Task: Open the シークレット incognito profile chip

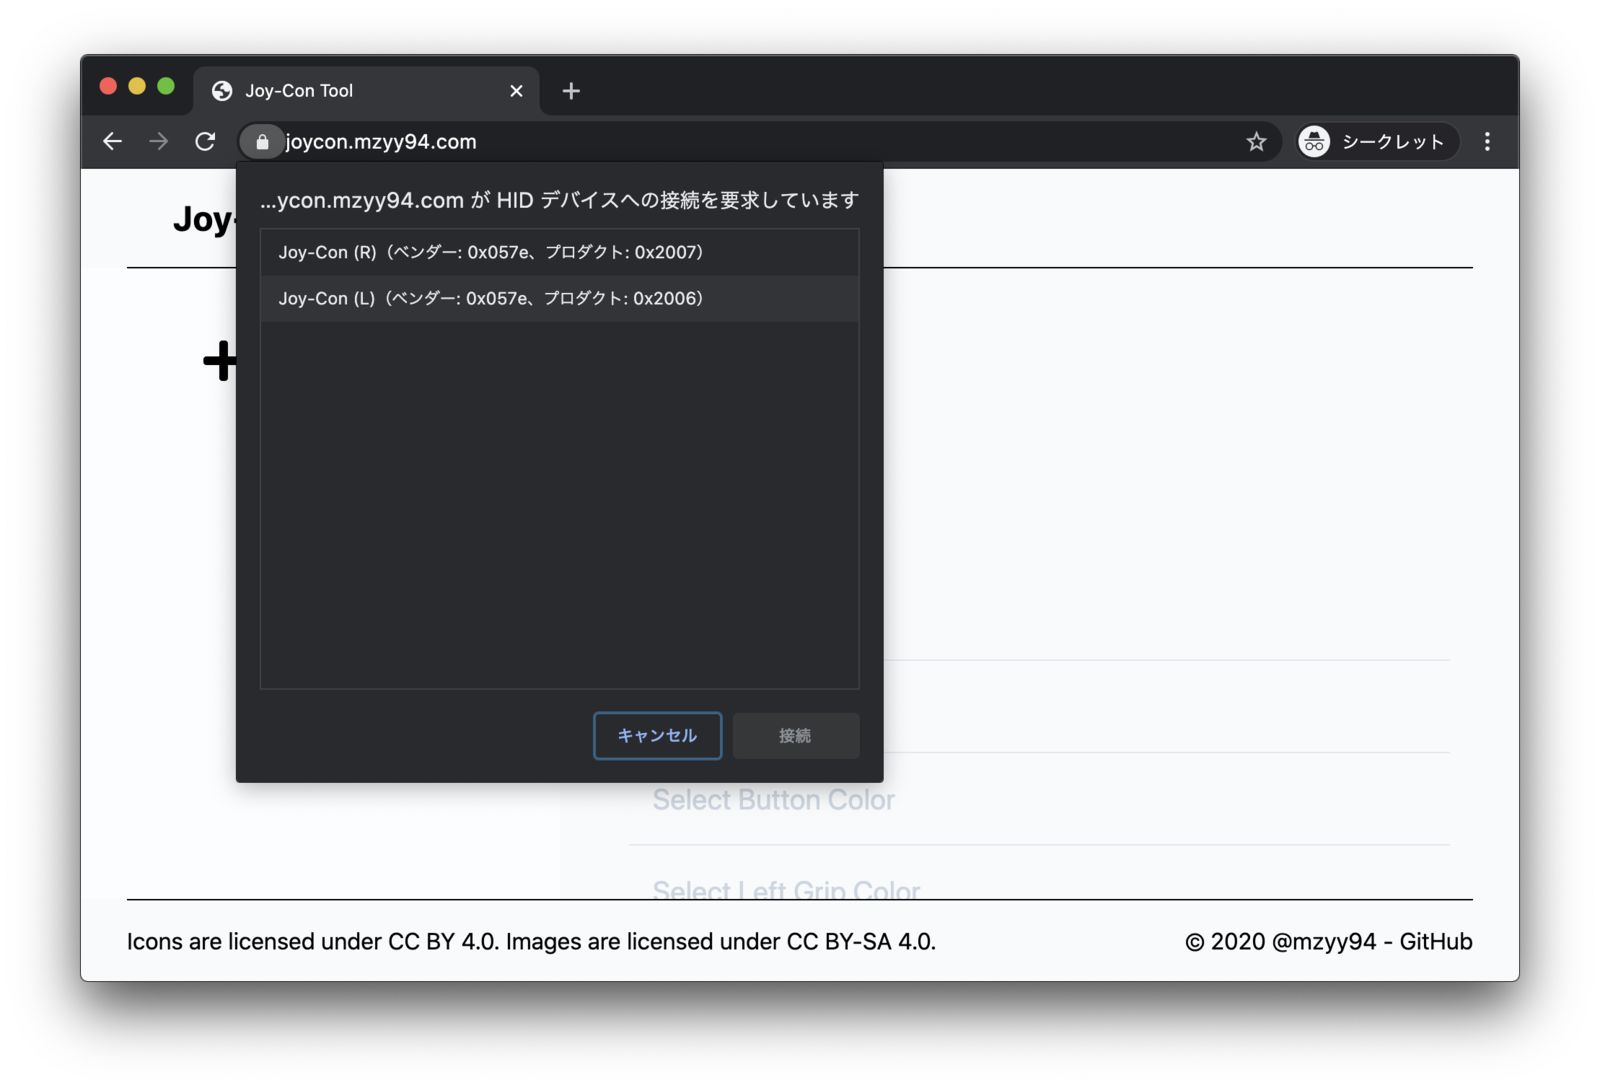Action: click(x=1376, y=142)
